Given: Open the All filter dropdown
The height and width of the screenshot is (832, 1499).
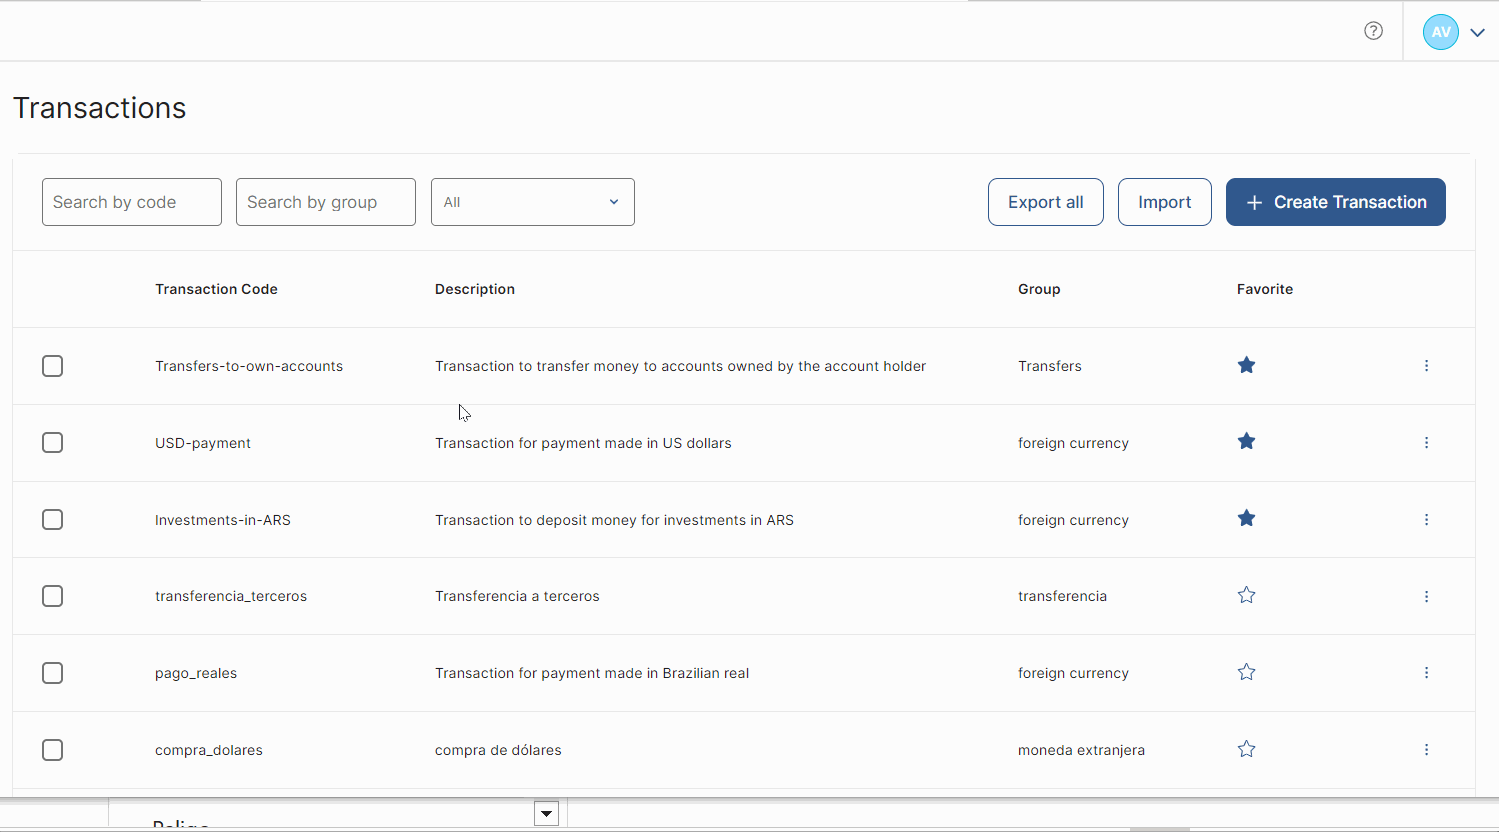Looking at the screenshot, I should tap(532, 202).
